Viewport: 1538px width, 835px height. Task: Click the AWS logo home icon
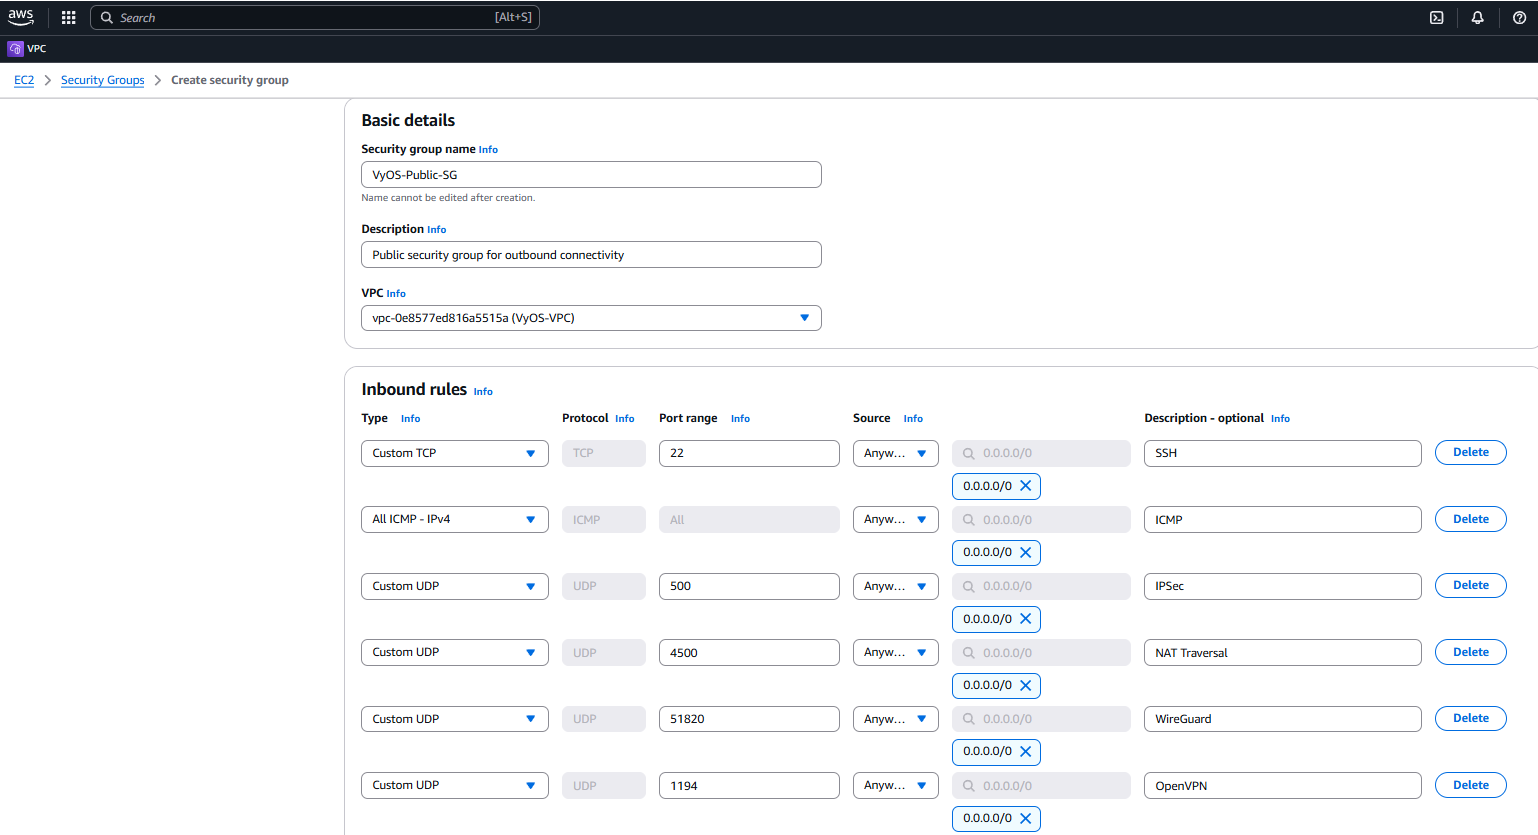tap(21, 17)
